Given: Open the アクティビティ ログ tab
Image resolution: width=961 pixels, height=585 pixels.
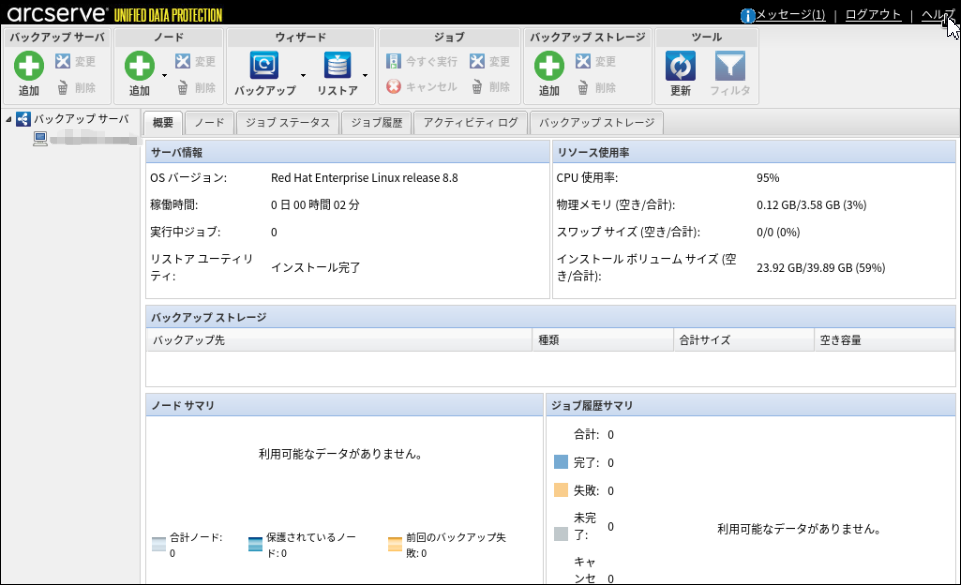Looking at the screenshot, I should coord(470,123).
